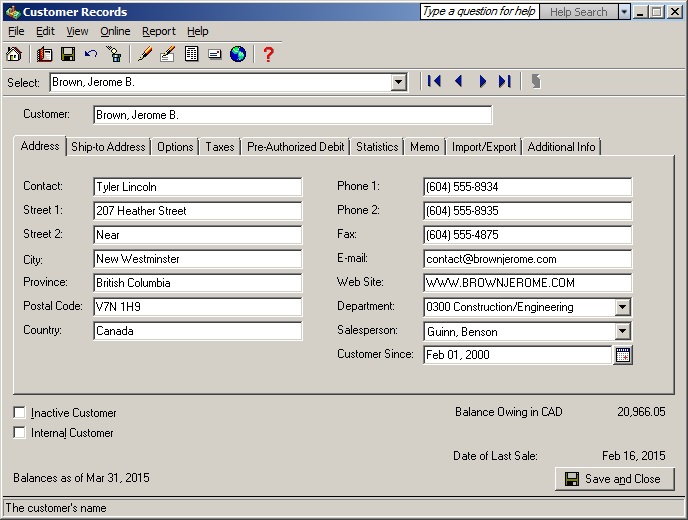Image resolution: width=688 pixels, height=520 pixels.
Task: Click the Customer Since date field
Action: point(517,355)
